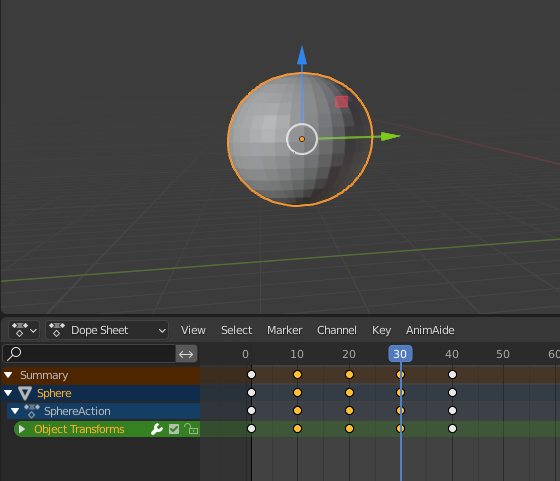Open the AnimAide menu
The image size is (560, 481).
tap(430, 330)
